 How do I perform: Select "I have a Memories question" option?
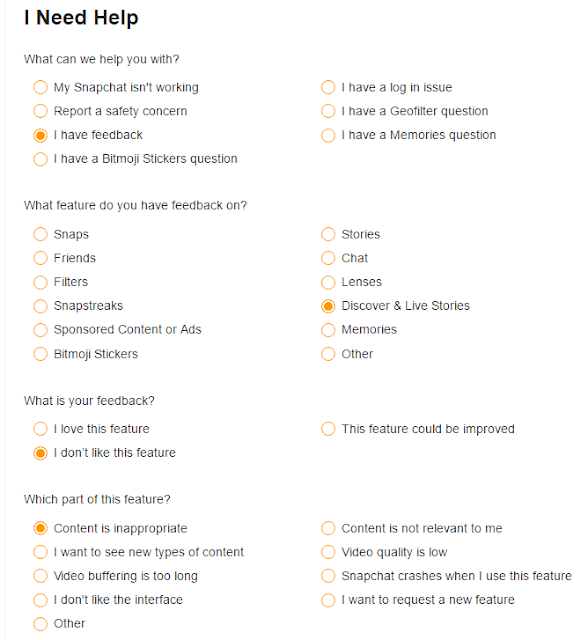(328, 135)
